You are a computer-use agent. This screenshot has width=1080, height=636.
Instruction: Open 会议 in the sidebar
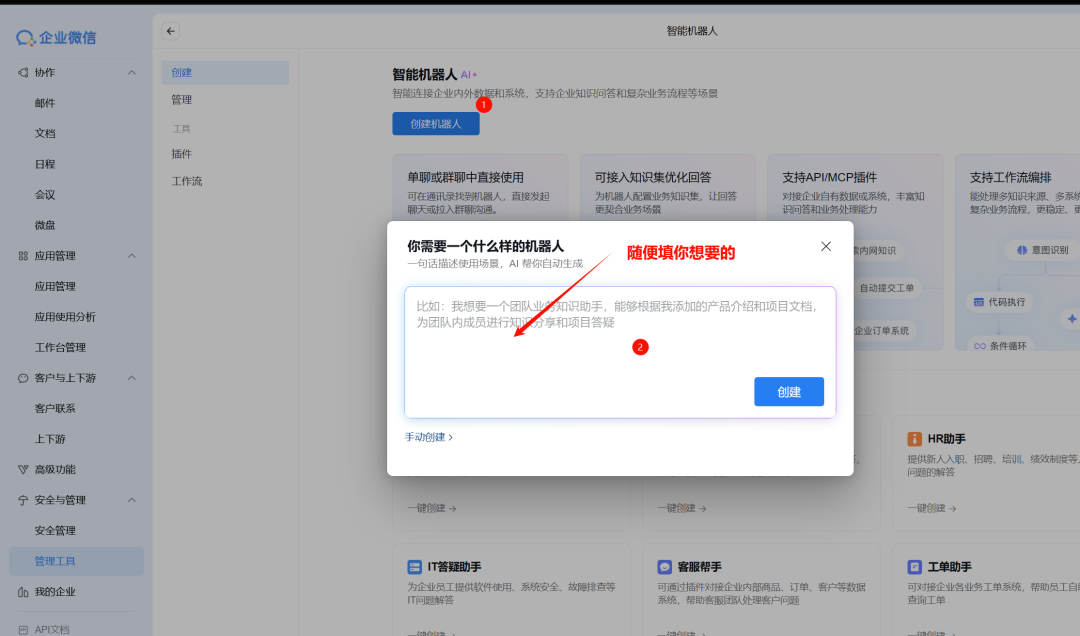point(45,194)
